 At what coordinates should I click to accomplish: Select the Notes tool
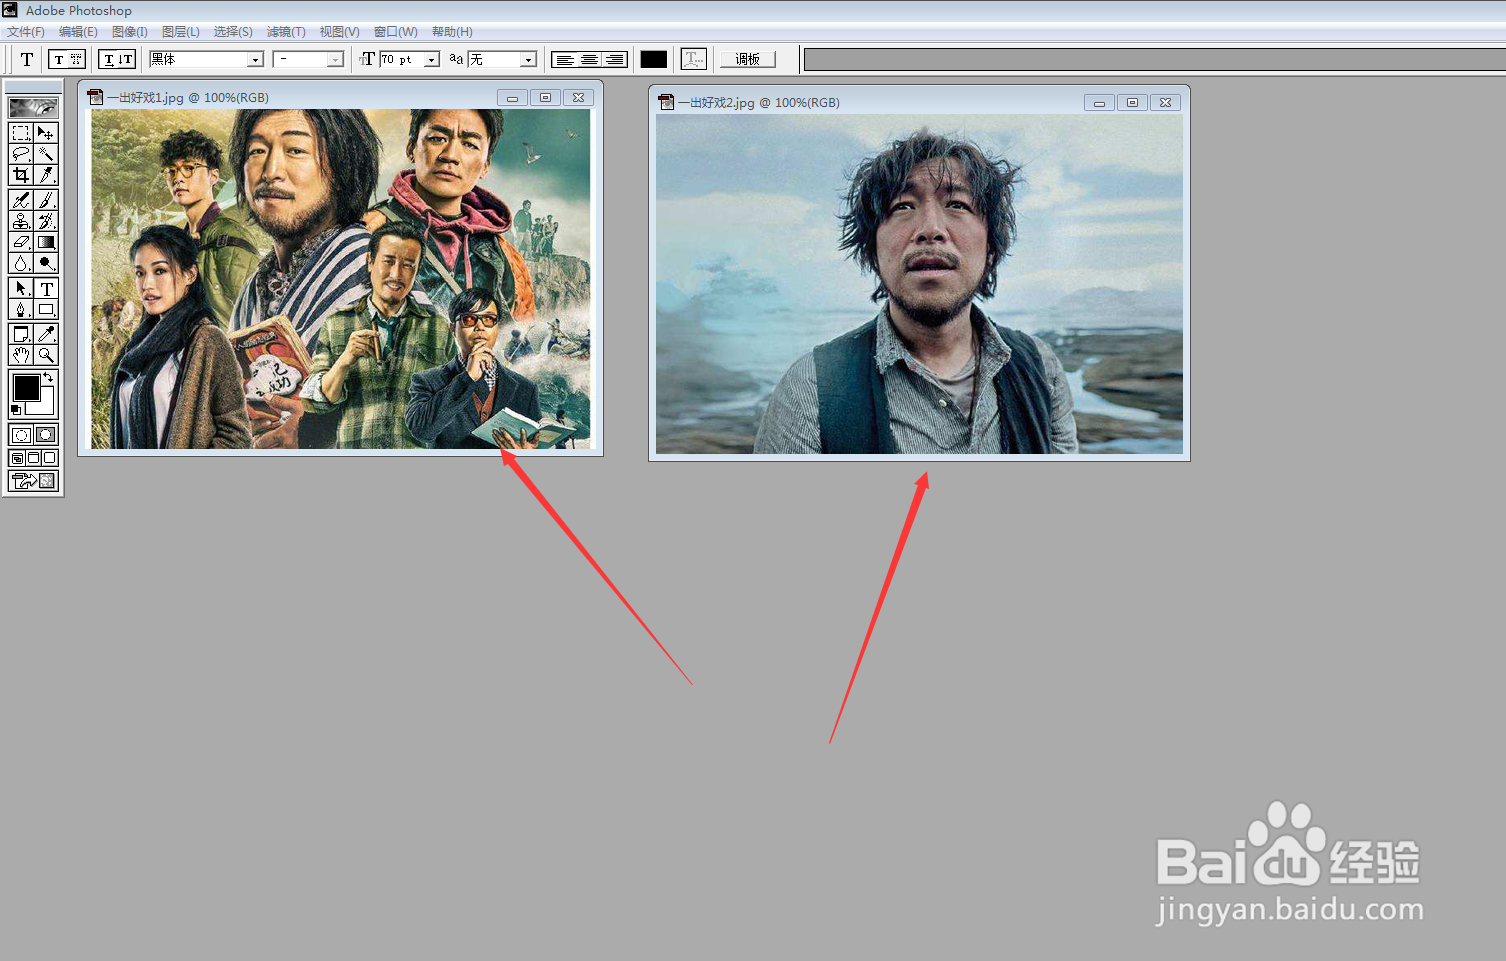coord(21,334)
